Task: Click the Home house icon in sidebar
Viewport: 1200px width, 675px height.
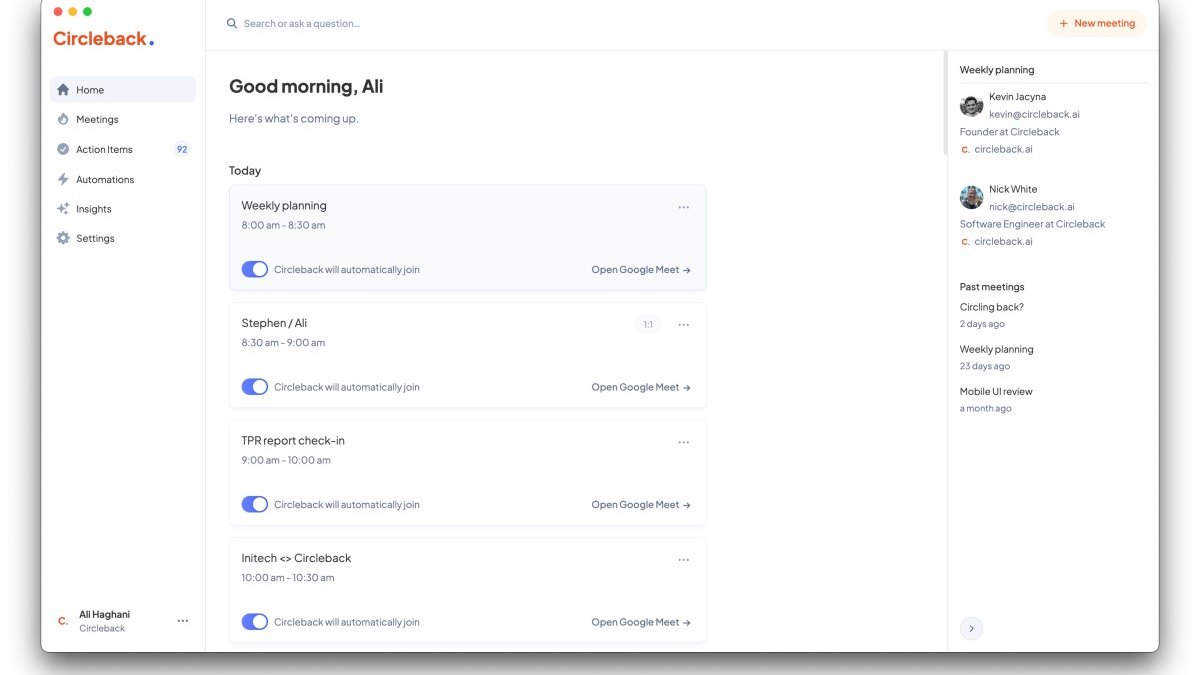Action: (x=63, y=90)
